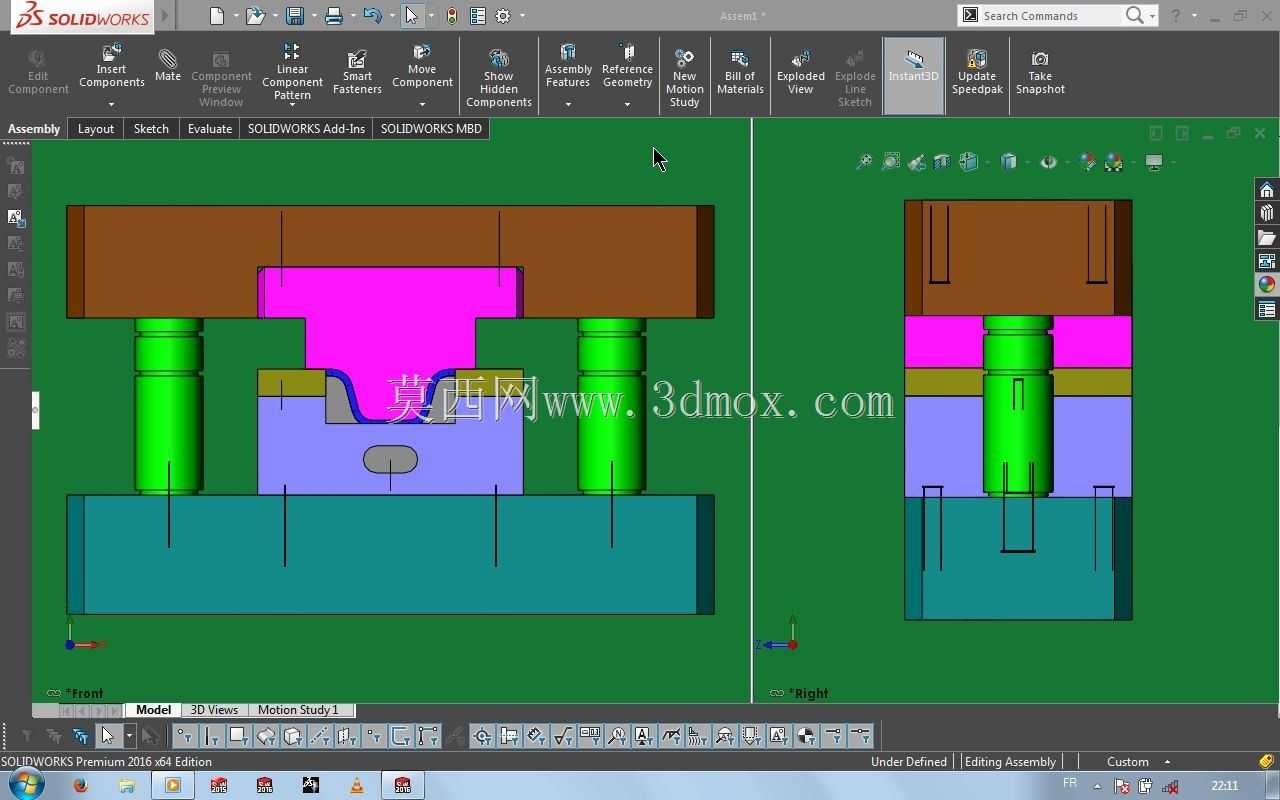
Task: Start a New Motion Study
Action: tap(684, 77)
